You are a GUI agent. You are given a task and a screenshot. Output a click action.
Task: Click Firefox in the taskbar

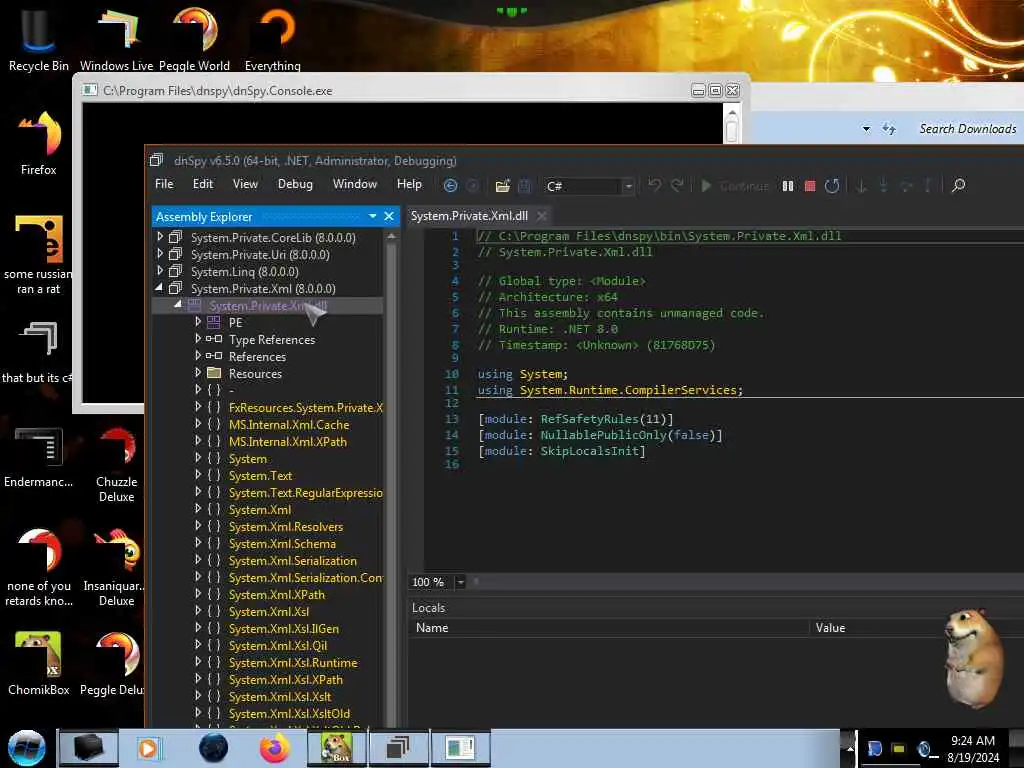275,748
